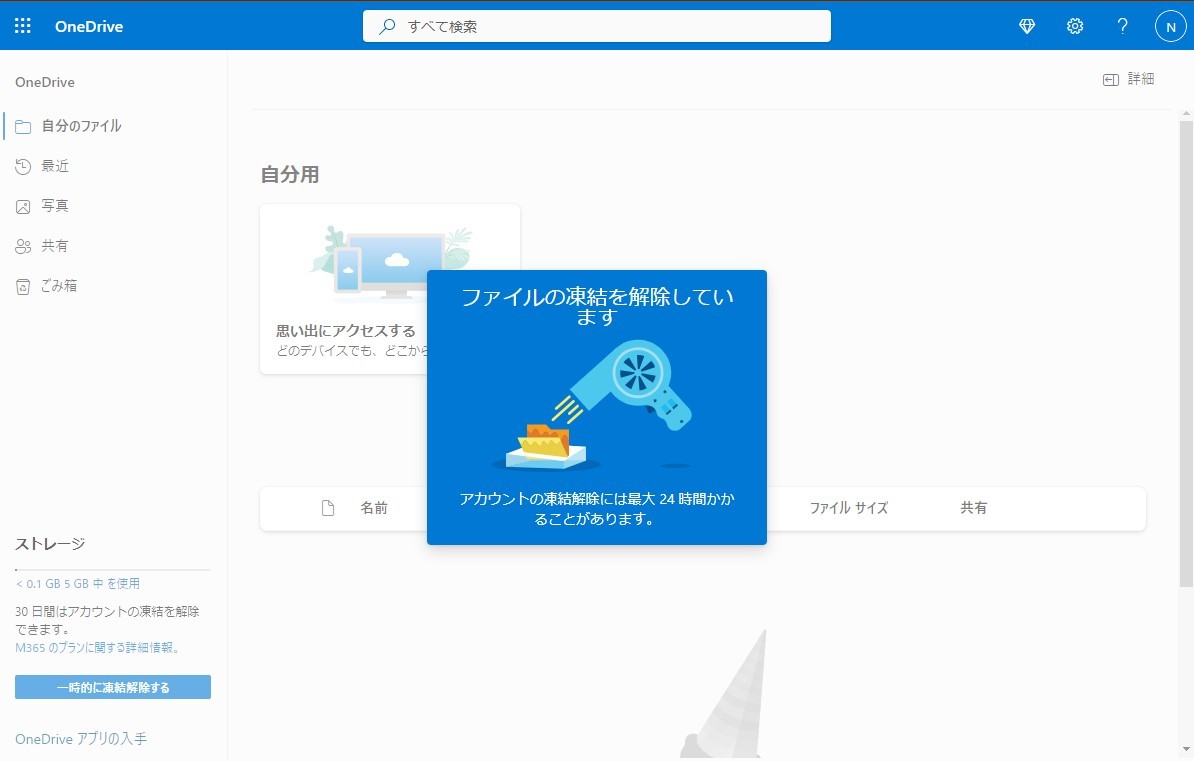
Task: Open the 共有 shared files section
Action: [x=54, y=245]
